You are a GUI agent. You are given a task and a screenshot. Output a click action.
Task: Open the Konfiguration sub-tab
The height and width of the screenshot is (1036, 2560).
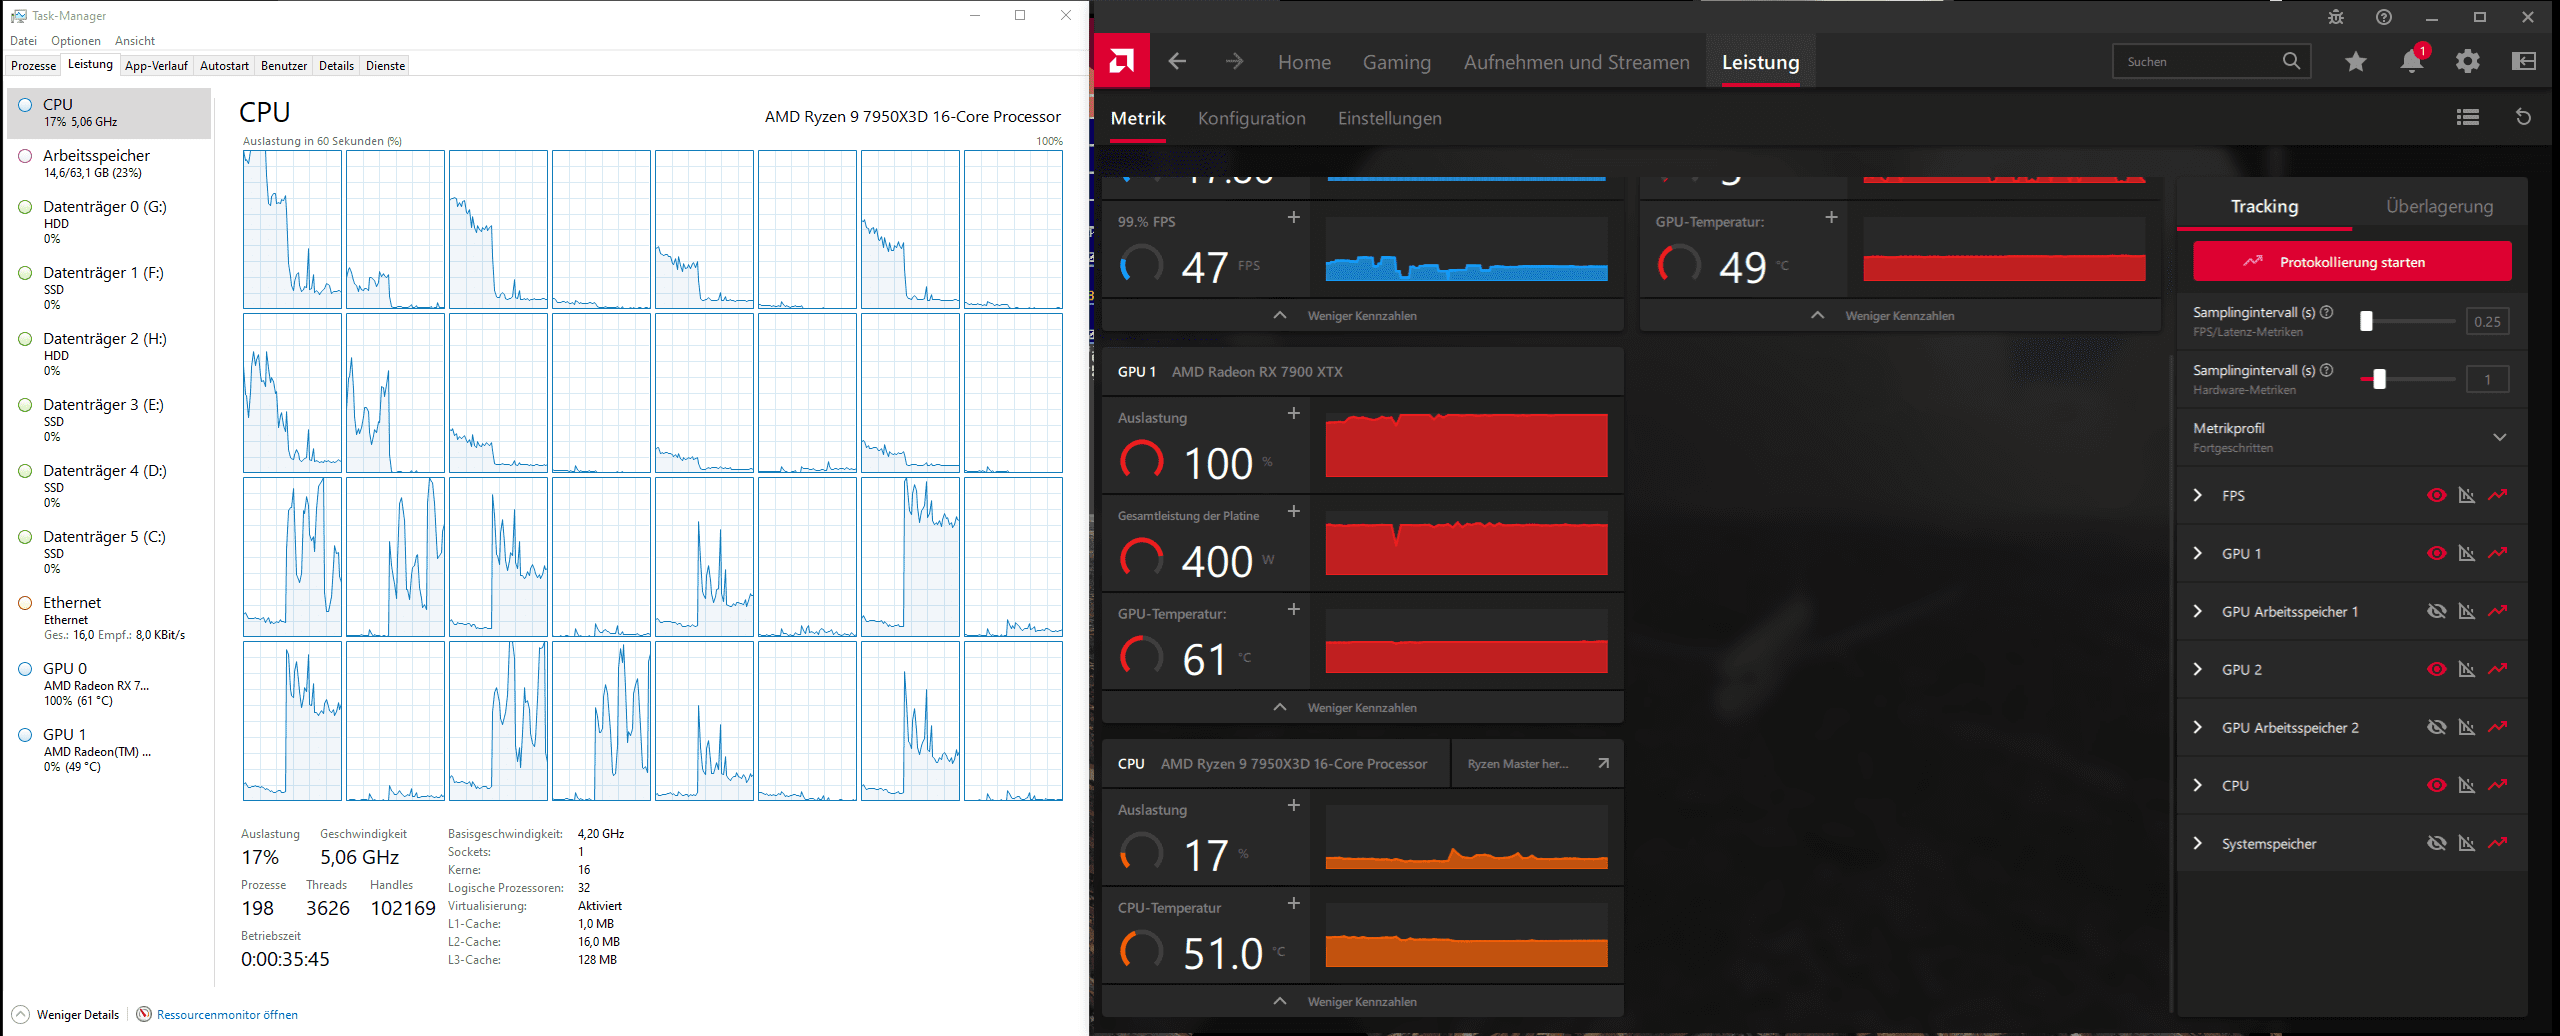(x=1252, y=118)
